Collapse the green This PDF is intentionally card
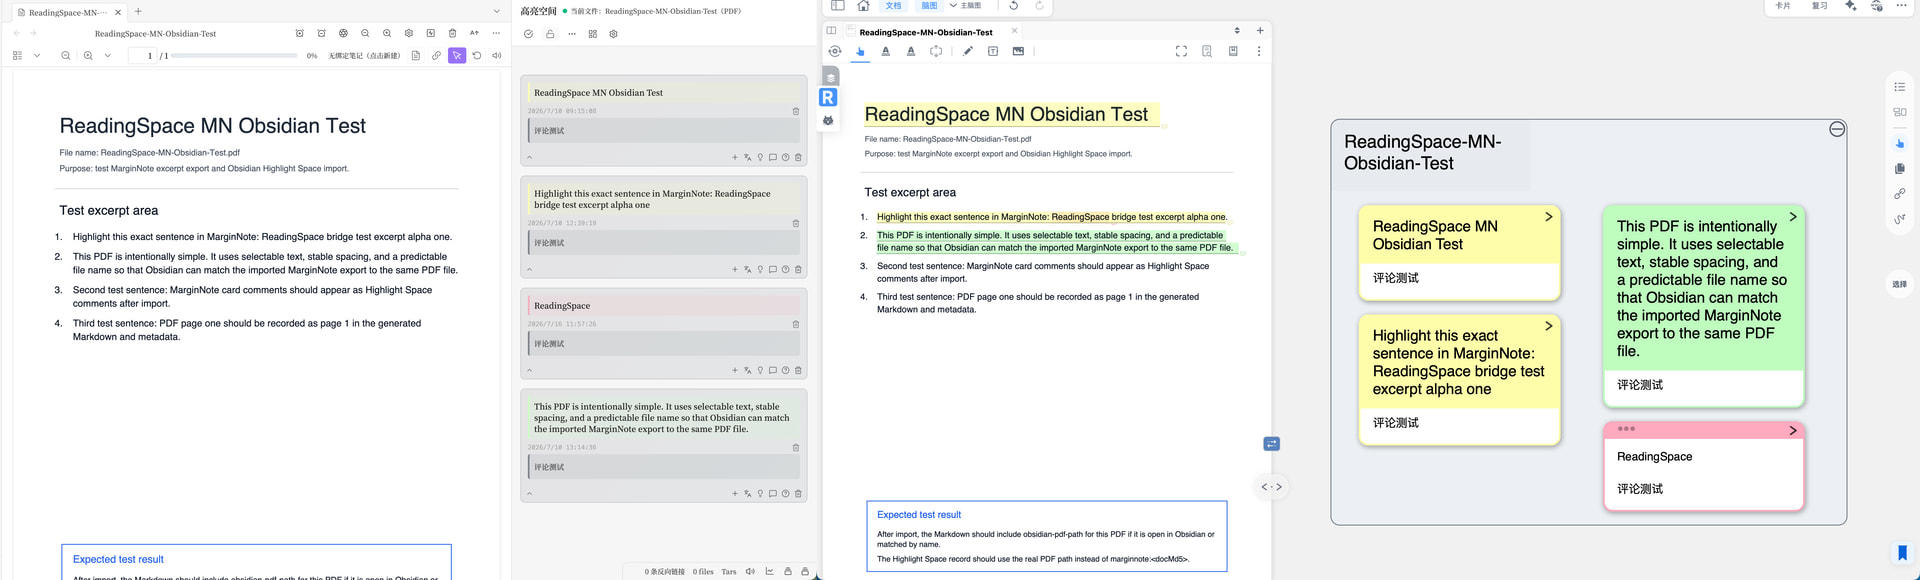Screen dimensions: 1920x580 (x=529, y=493)
